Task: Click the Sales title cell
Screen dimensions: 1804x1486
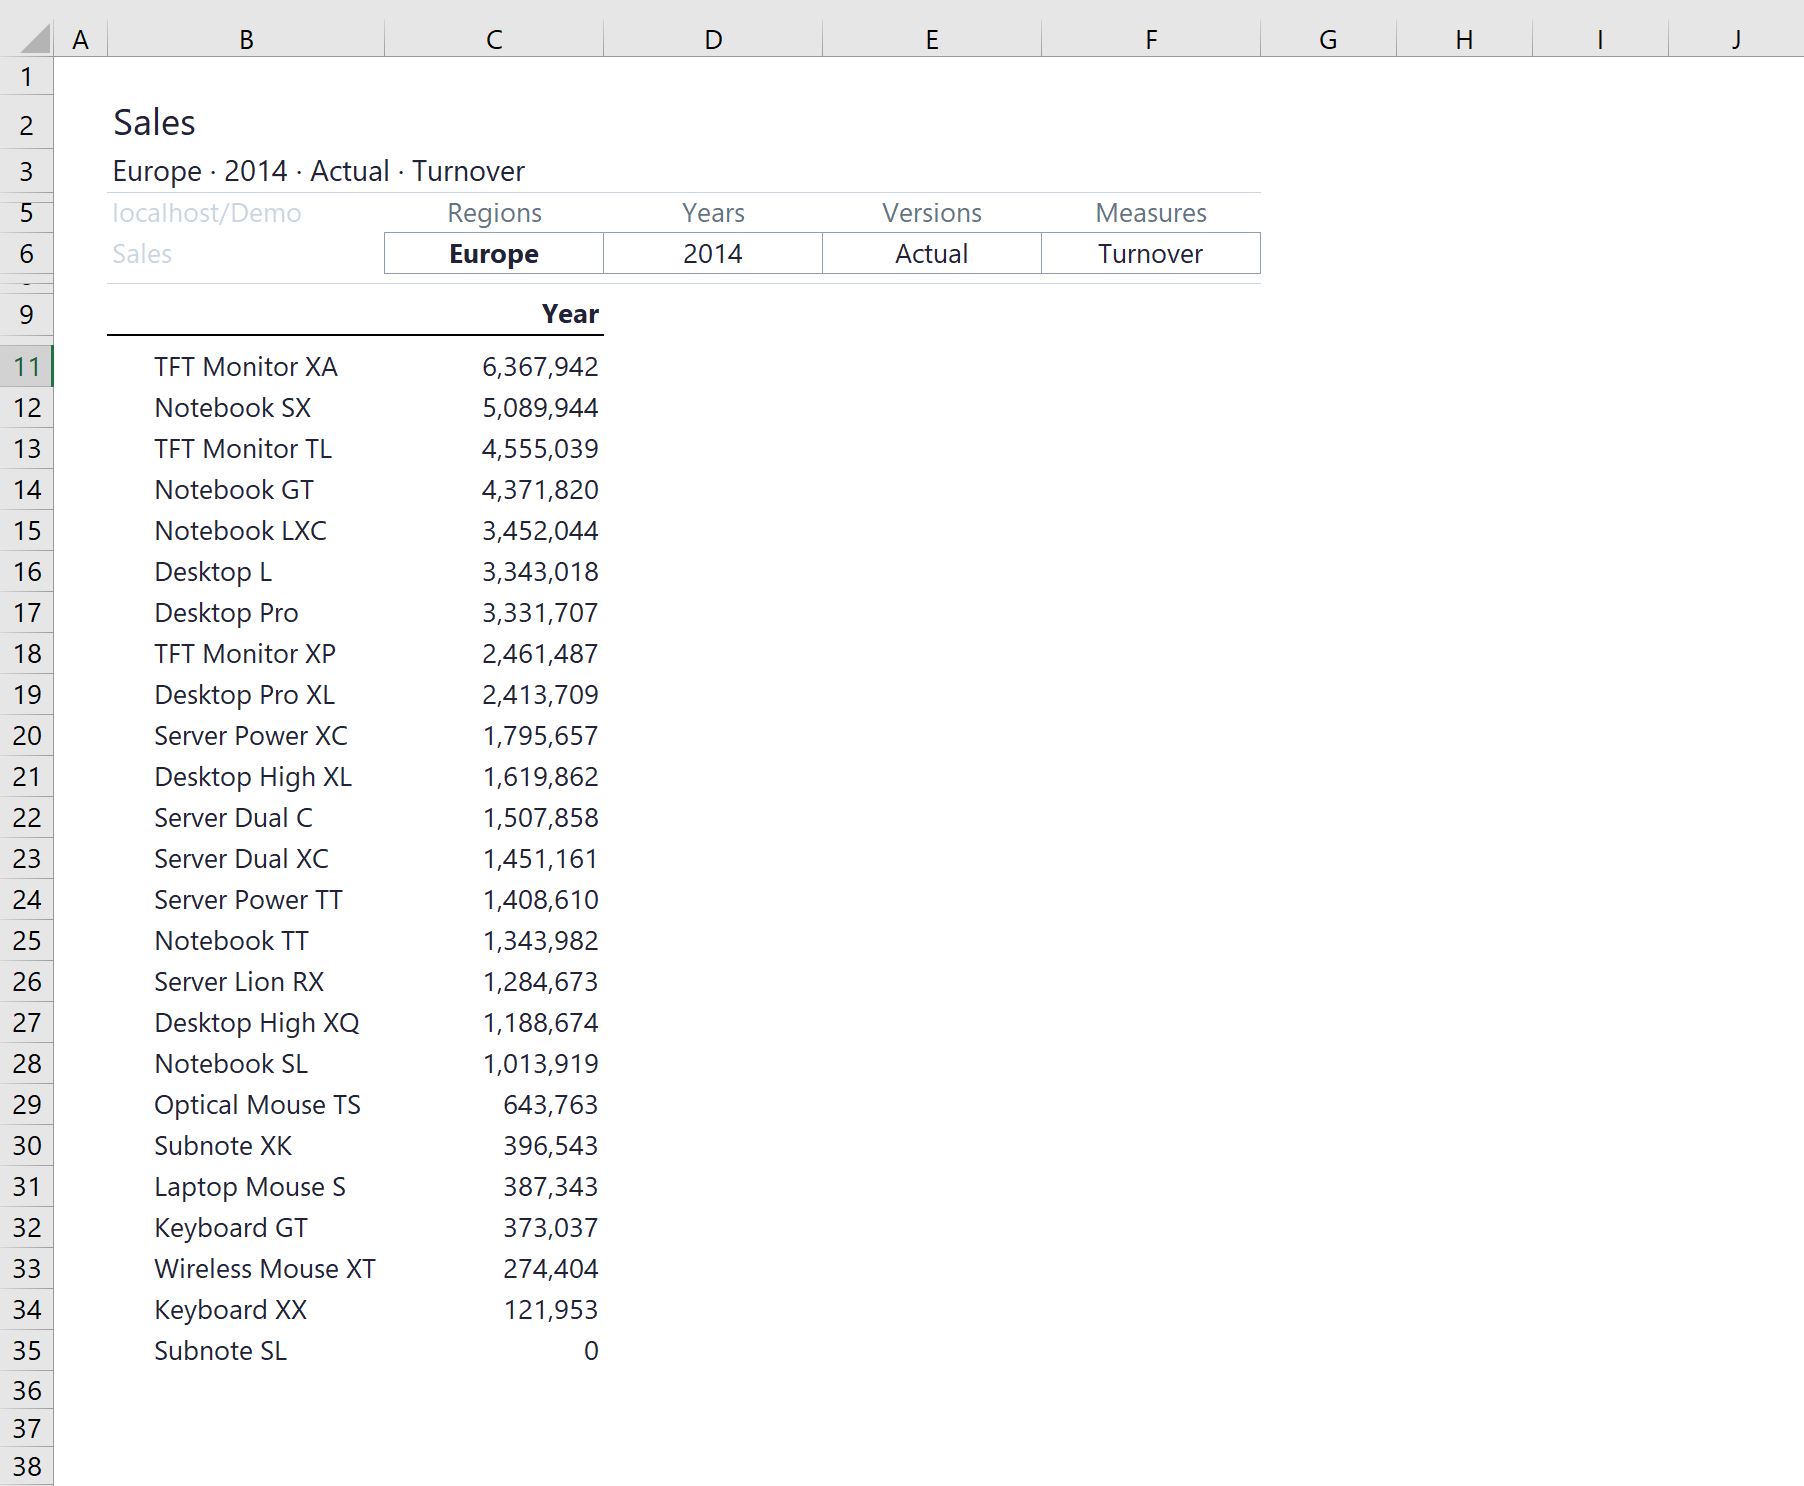Action: (x=154, y=123)
